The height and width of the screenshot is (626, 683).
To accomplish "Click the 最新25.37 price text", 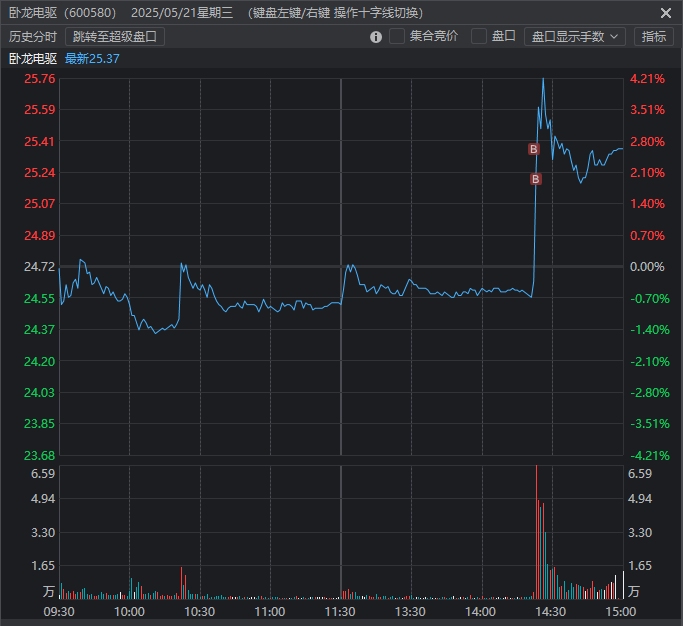I will [92, 58].
